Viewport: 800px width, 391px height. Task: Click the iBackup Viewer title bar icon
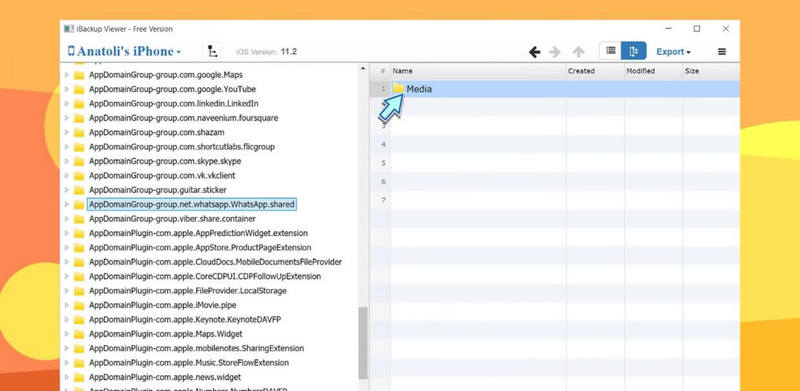(x=69, y=29)
